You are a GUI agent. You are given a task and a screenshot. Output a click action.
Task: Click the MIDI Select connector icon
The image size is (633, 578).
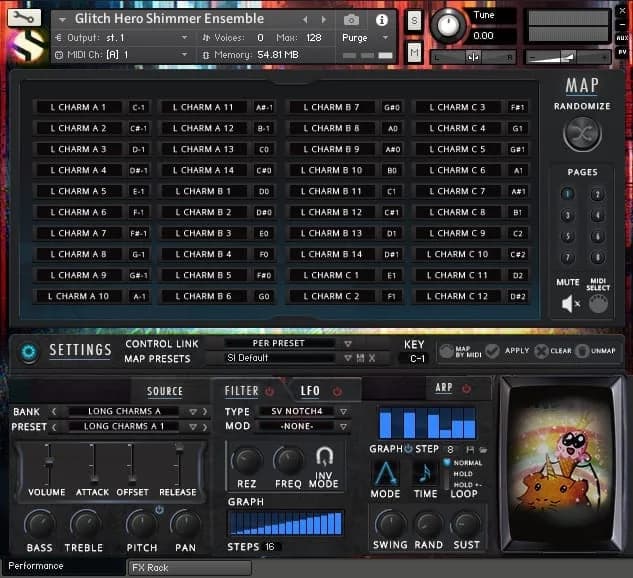(x=598, y=304)
